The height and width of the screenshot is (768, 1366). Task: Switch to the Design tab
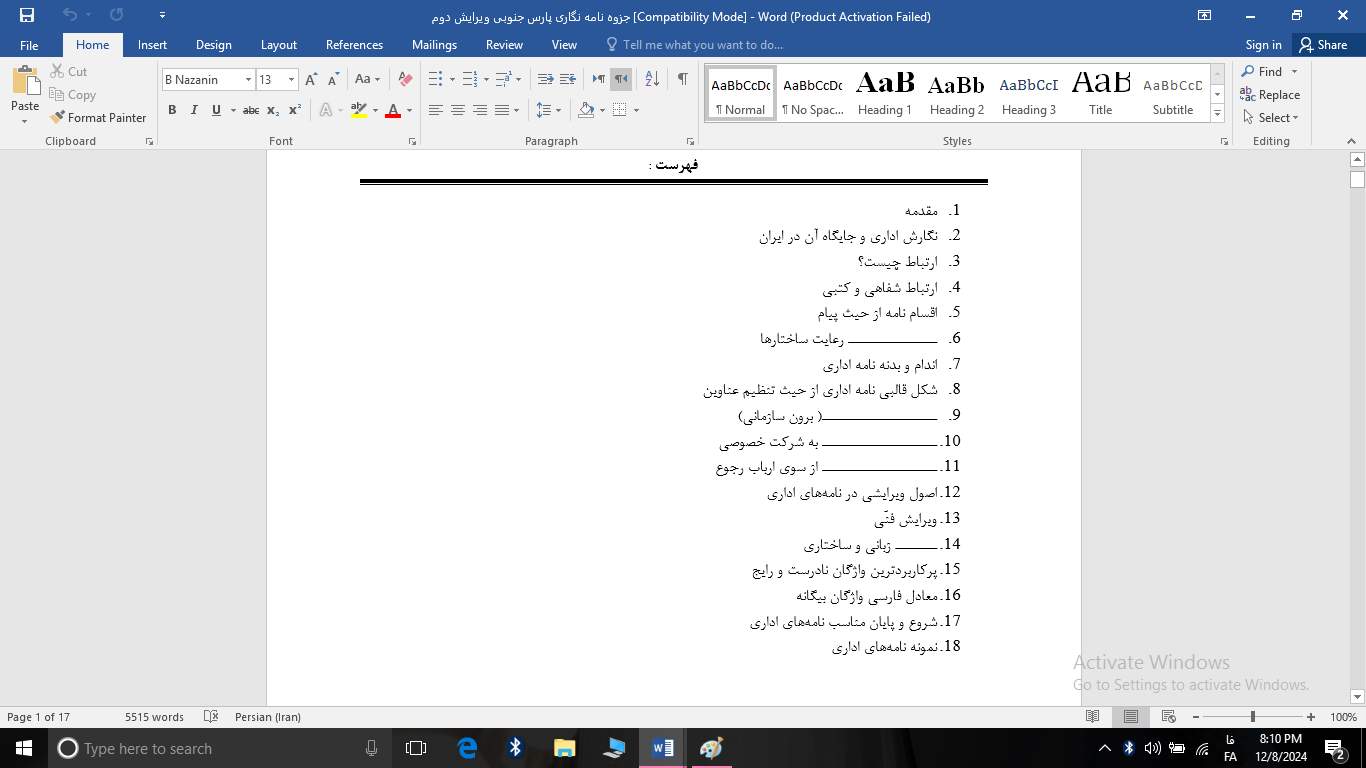pos(214,45)
